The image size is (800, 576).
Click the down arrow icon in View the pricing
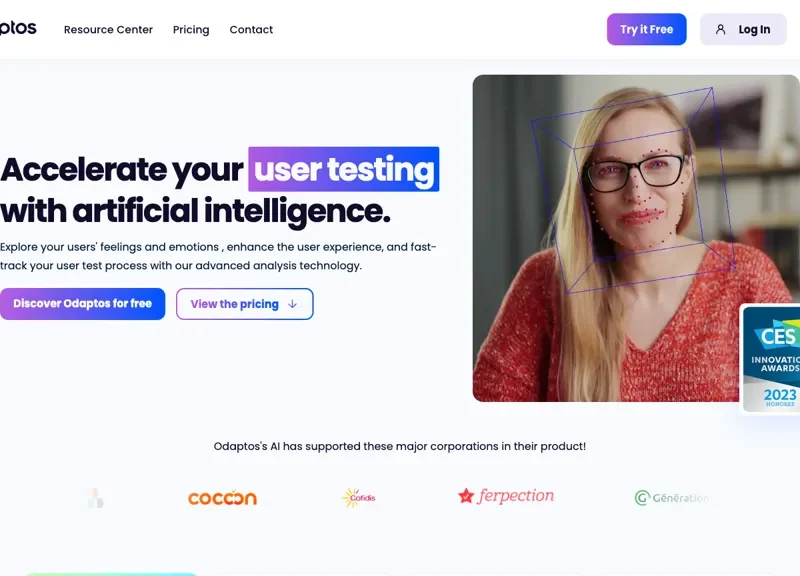click(292, 304)
